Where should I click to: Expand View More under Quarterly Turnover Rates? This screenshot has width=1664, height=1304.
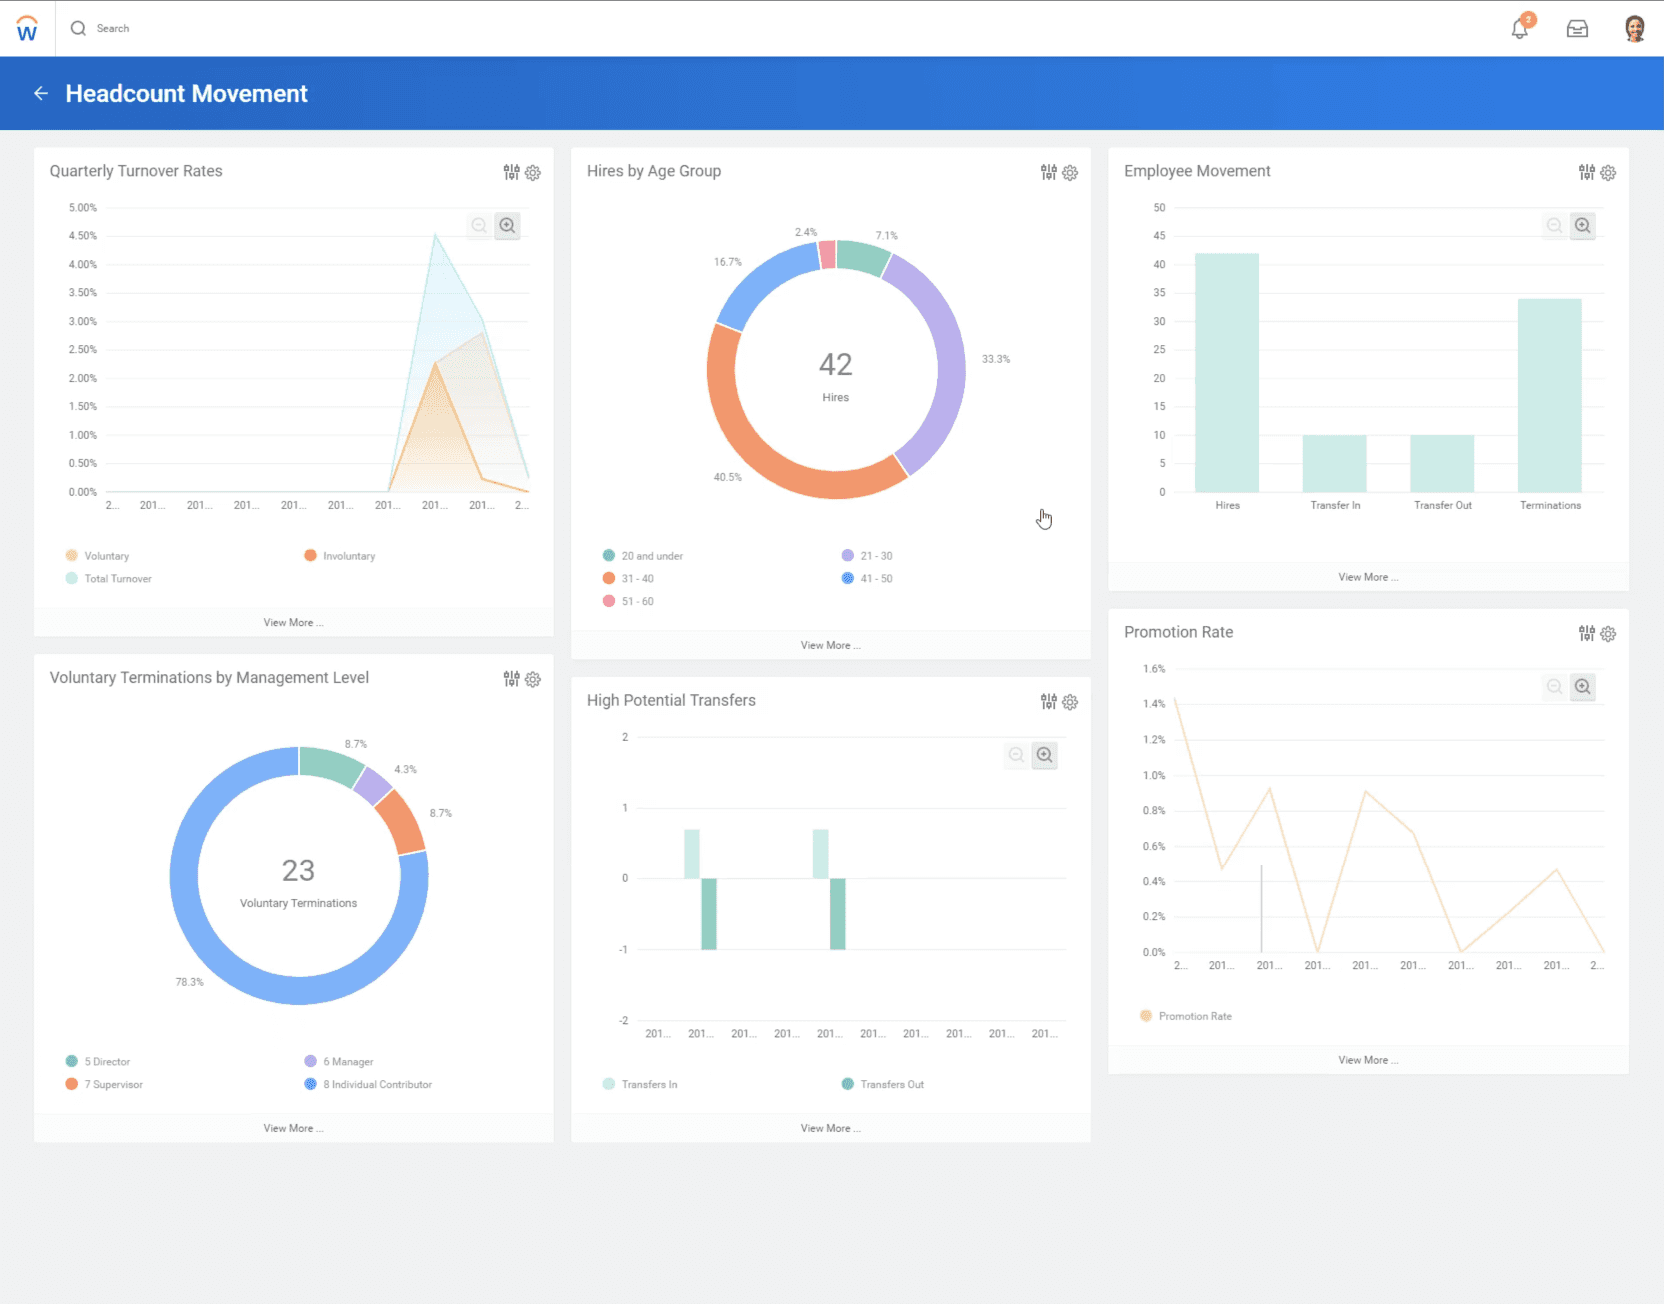coord(293,622)
